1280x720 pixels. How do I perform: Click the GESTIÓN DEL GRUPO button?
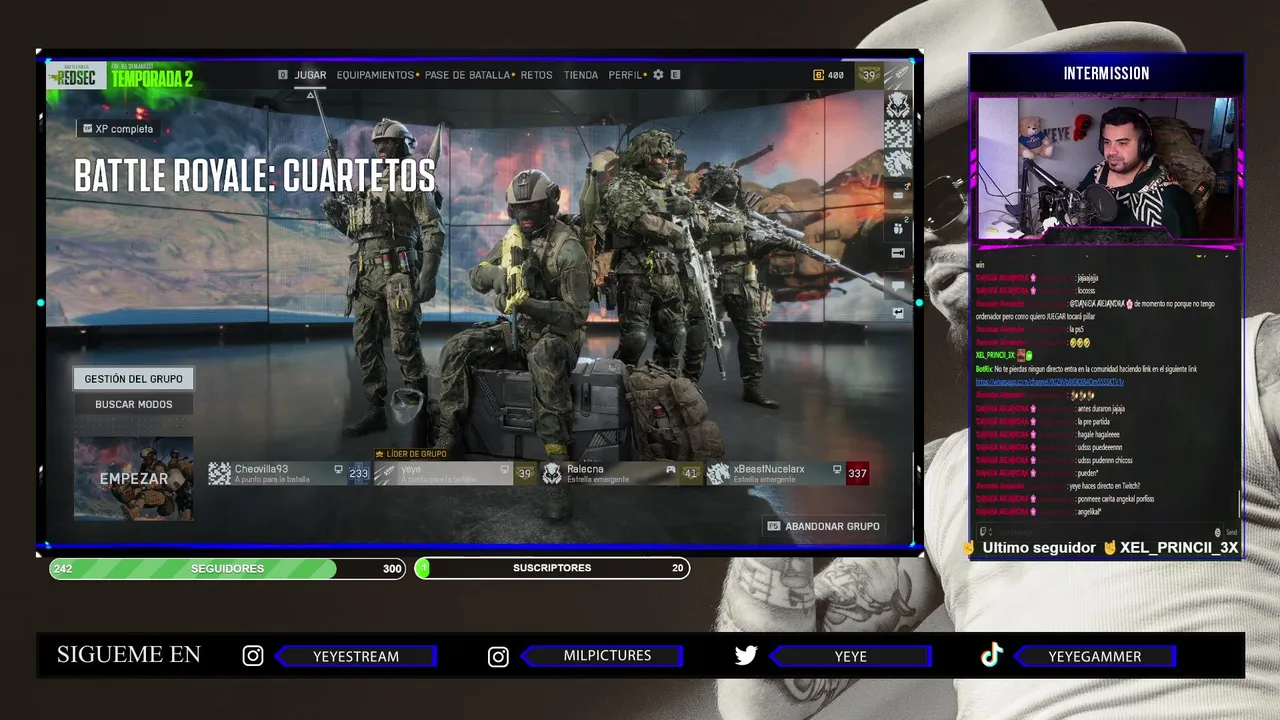pyautogui.click(x=133, y=379)
